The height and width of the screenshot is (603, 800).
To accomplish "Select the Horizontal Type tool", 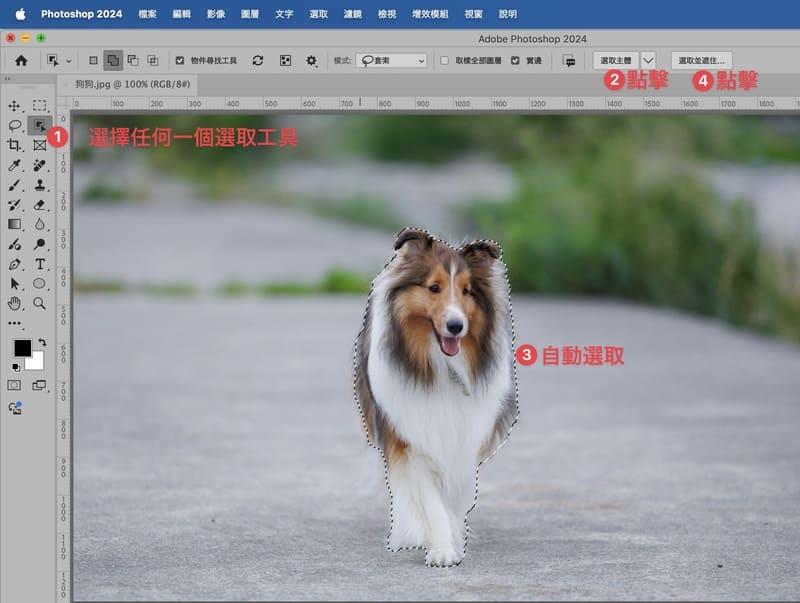I will tap(39, 264).
